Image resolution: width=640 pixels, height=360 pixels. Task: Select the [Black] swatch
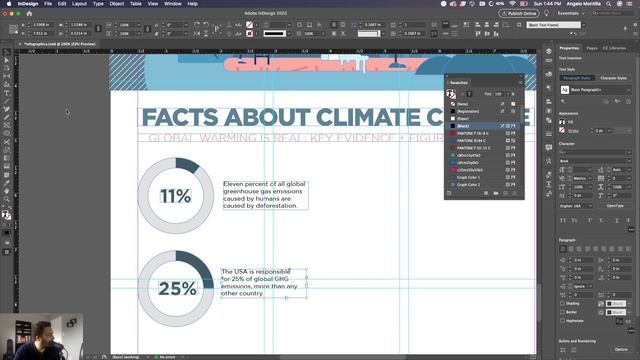483,126
